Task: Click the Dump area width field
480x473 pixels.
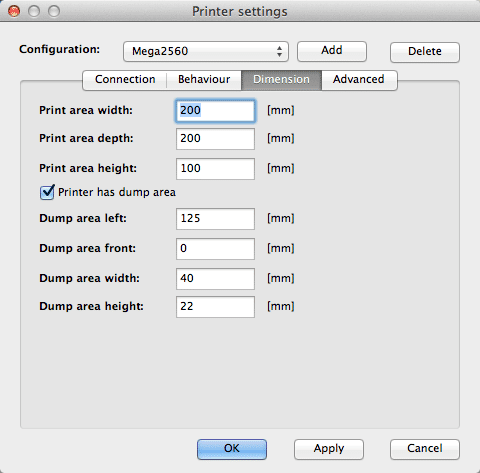Action: click(215, 279)
